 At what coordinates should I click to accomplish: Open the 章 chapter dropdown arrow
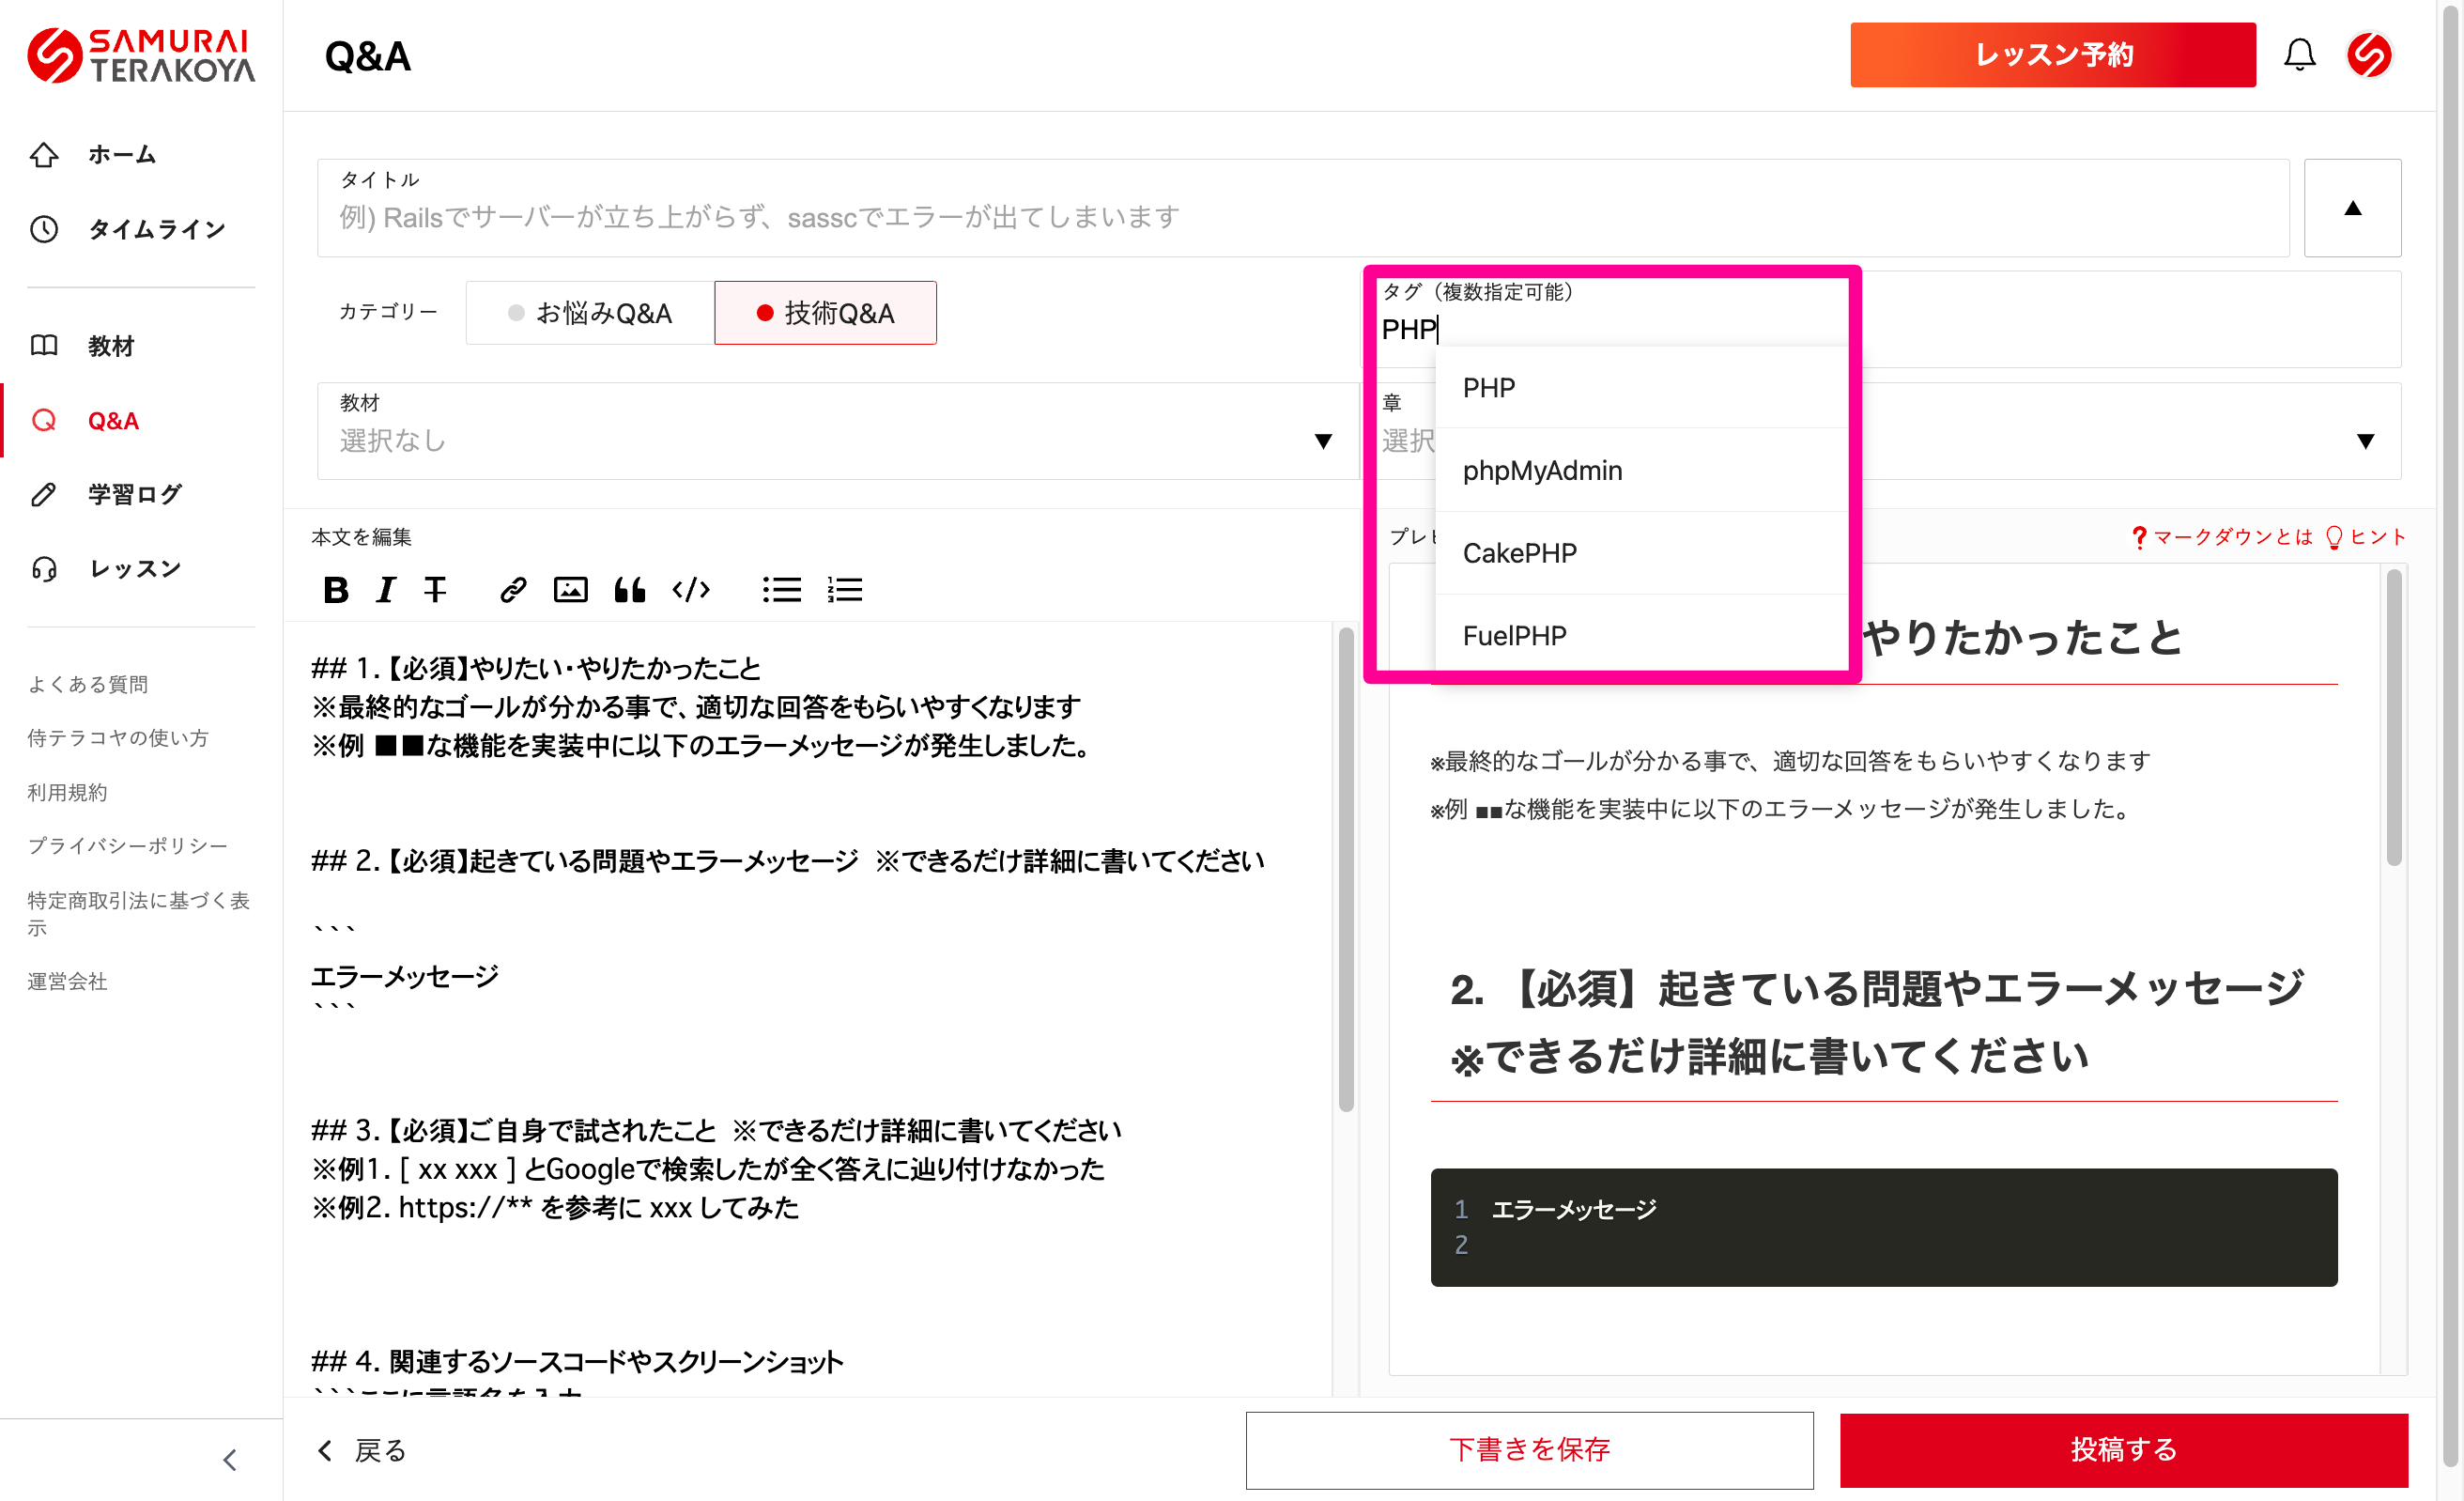2365,441
